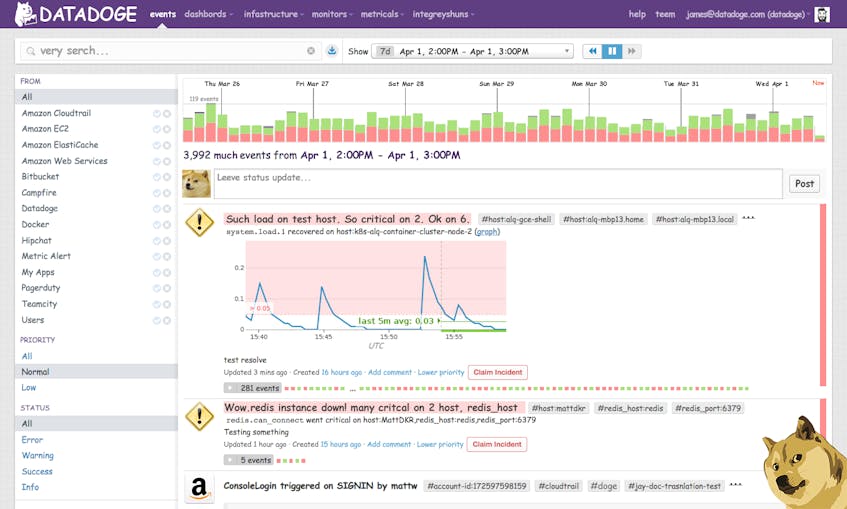Lower priority of the redis event
The width and height of the screenshot is (847, 509).
tap(440, 444)
